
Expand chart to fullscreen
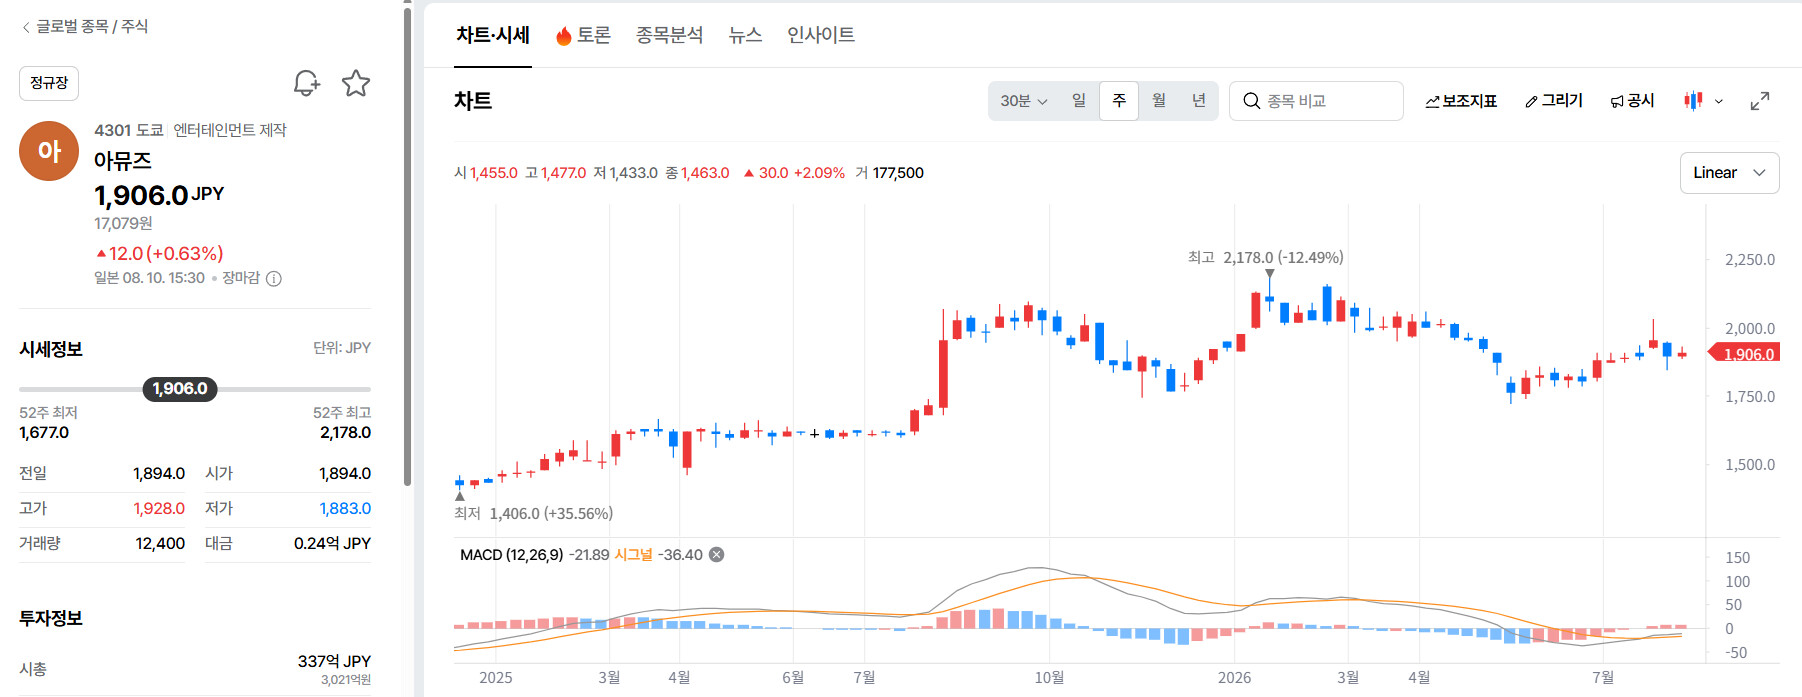[1760, 101]
